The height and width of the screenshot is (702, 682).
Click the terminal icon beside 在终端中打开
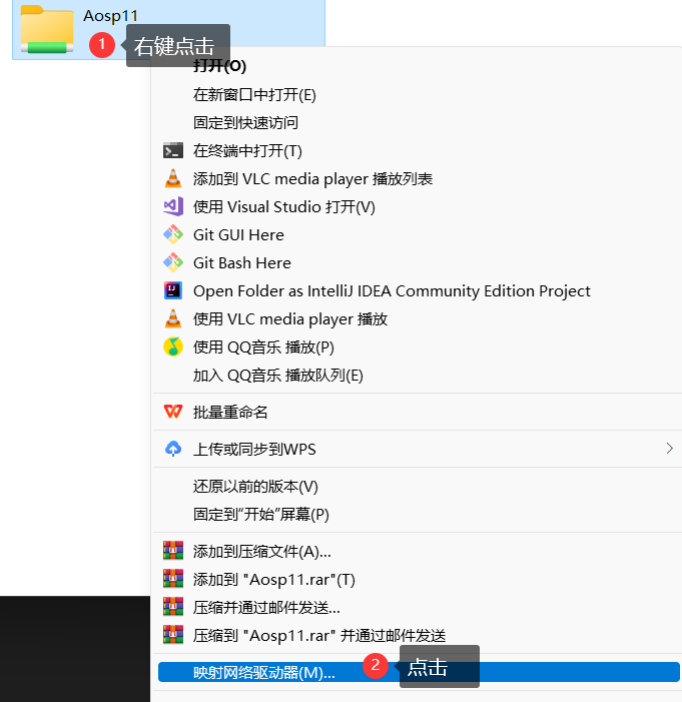173,151
